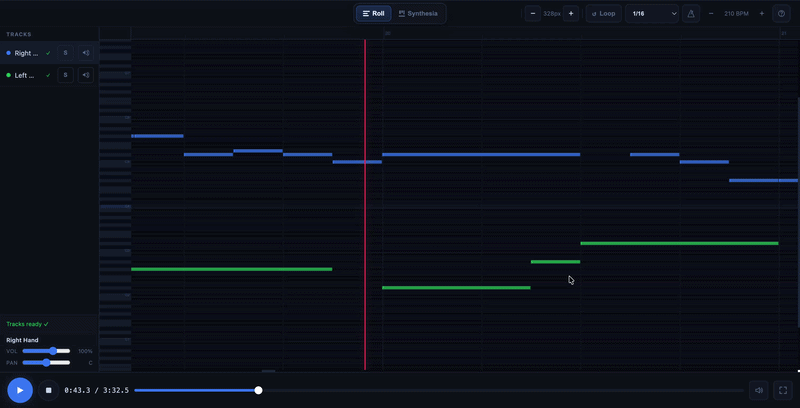The height and width of the screenshot is (408, 800).
Task: Mute the Left Hand track
Action: (x=86, y=75)
